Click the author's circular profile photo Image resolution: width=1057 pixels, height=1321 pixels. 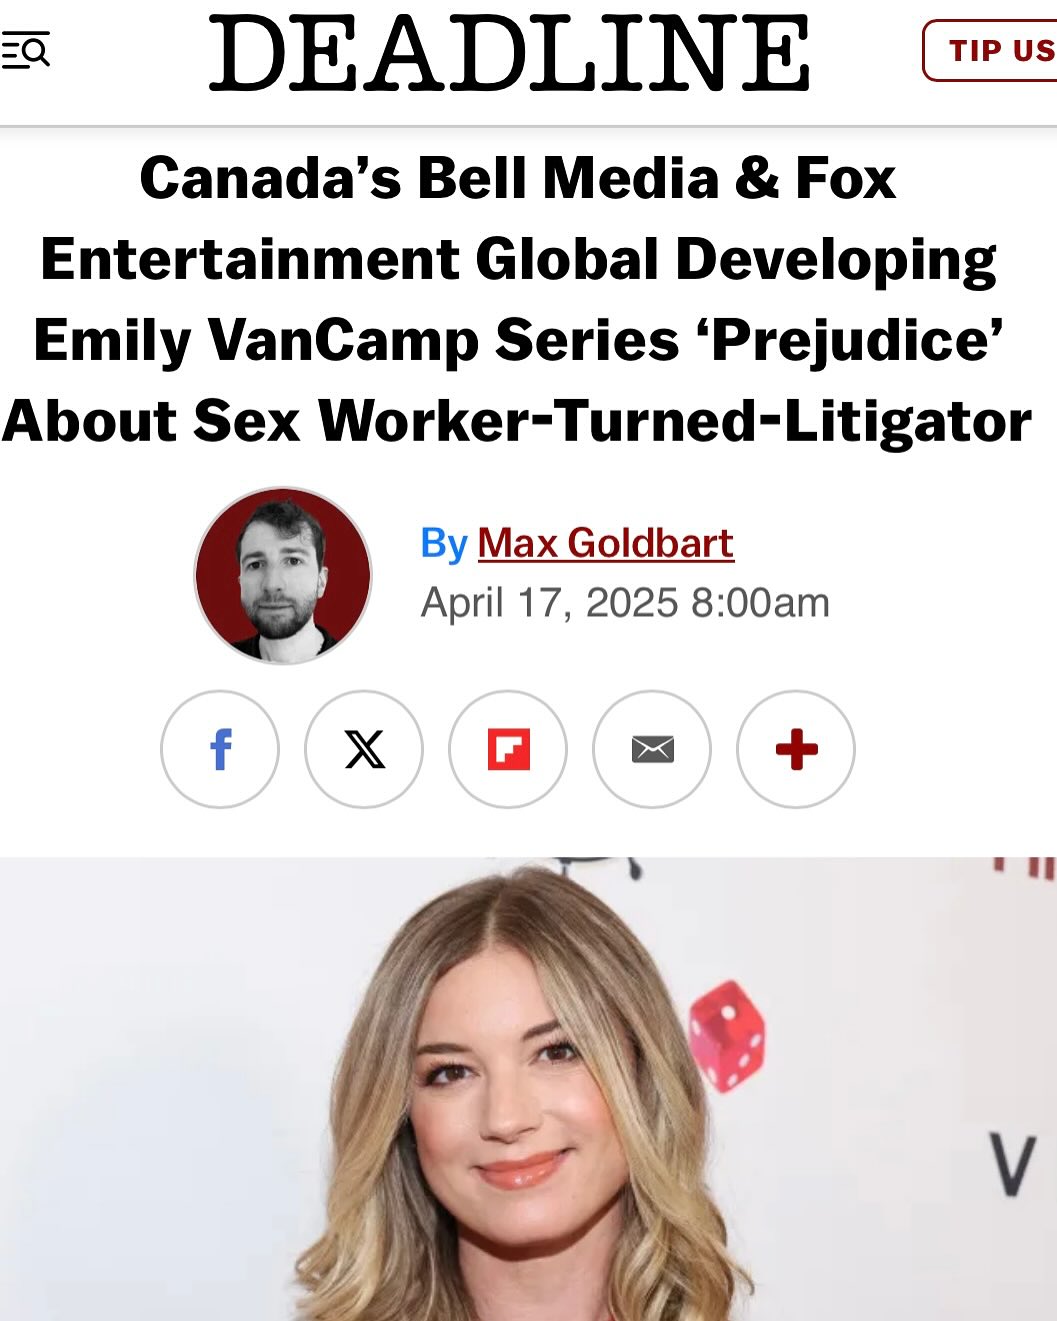coord(283,576)
